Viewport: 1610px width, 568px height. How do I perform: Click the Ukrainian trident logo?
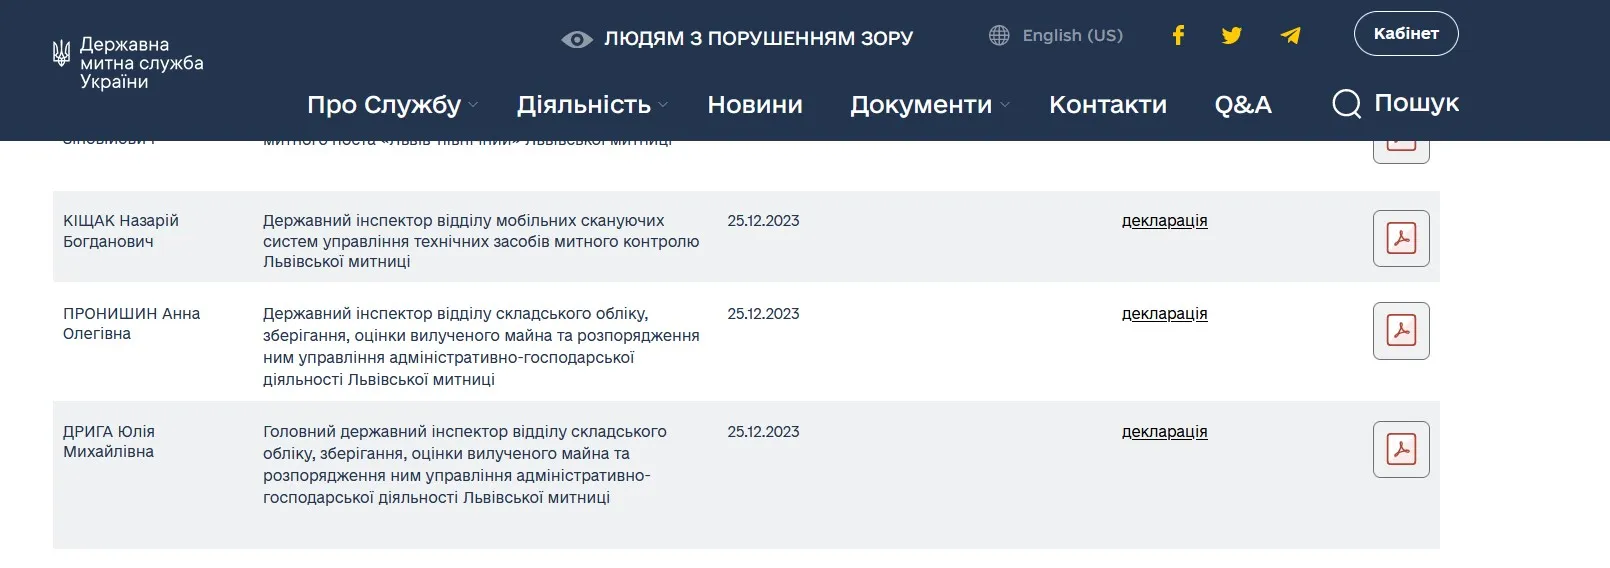click(x=61, y=54)
